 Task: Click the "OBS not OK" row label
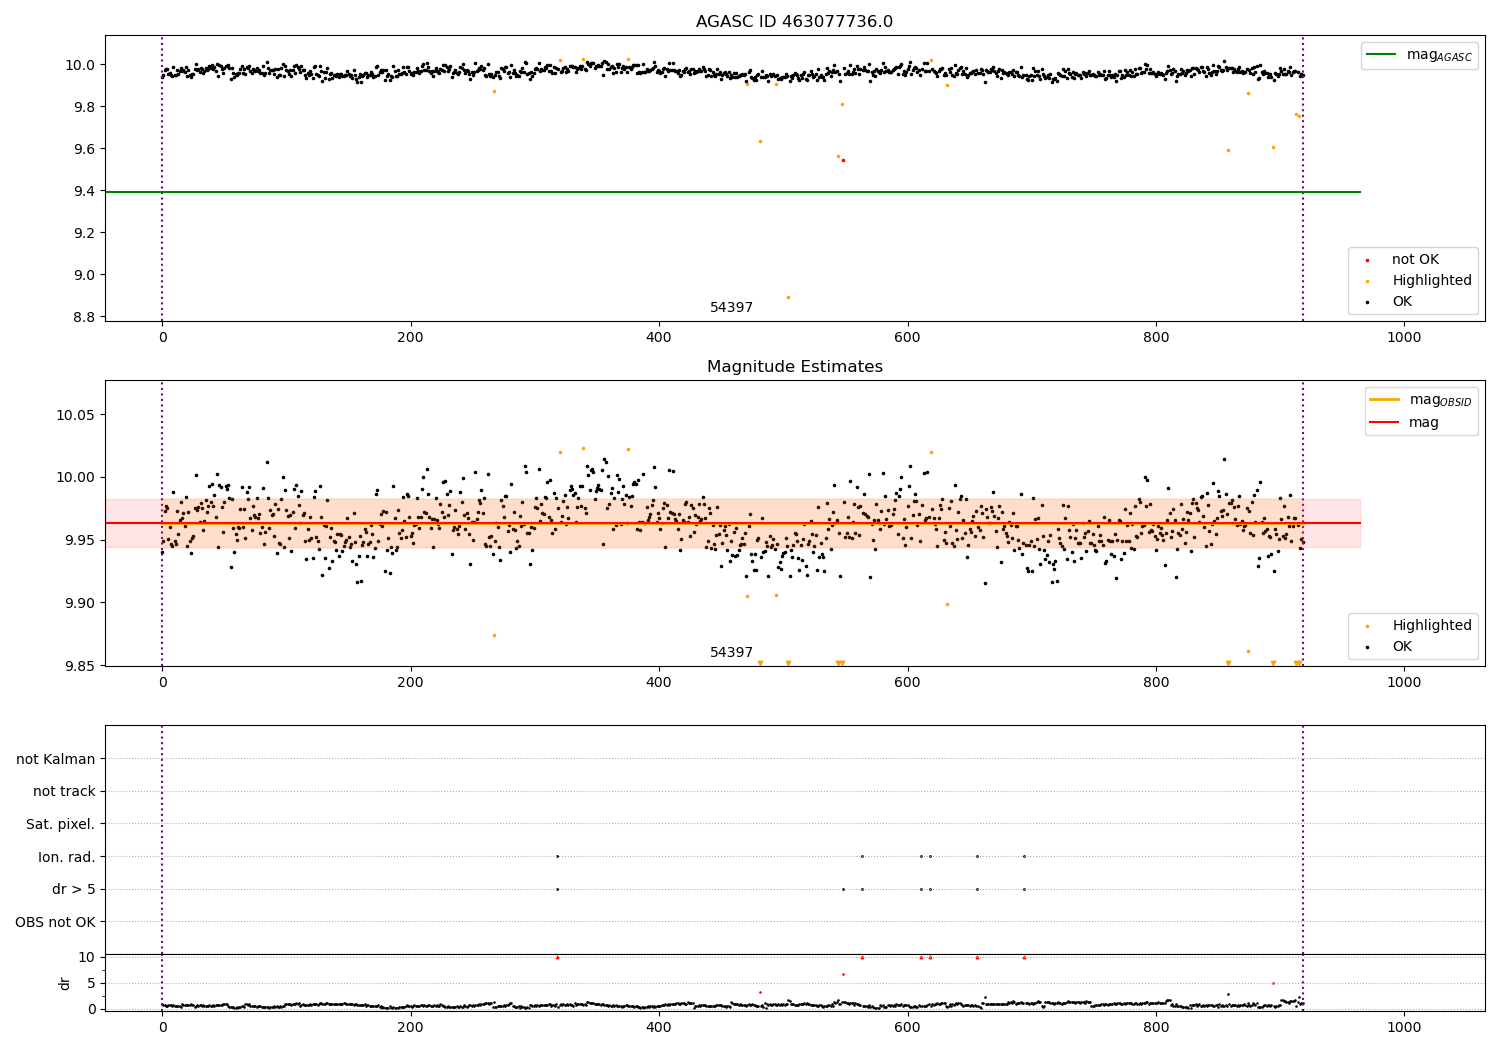[x=56, y=922]
